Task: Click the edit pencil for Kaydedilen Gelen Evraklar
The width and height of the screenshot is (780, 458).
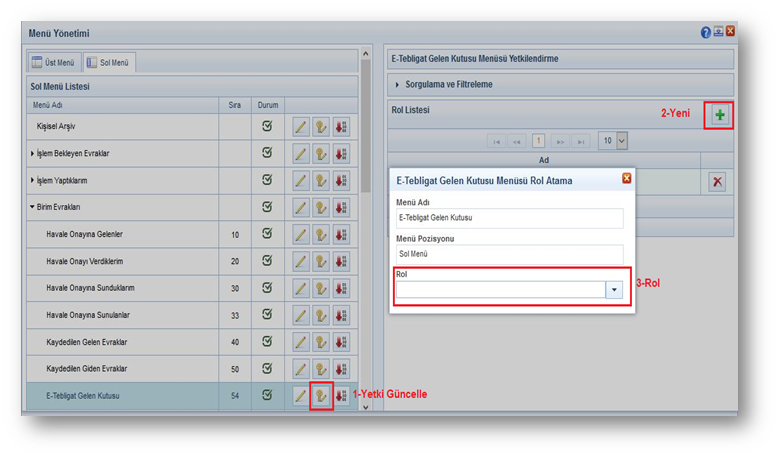Action: pyautogui.click(x=300, y=343)
